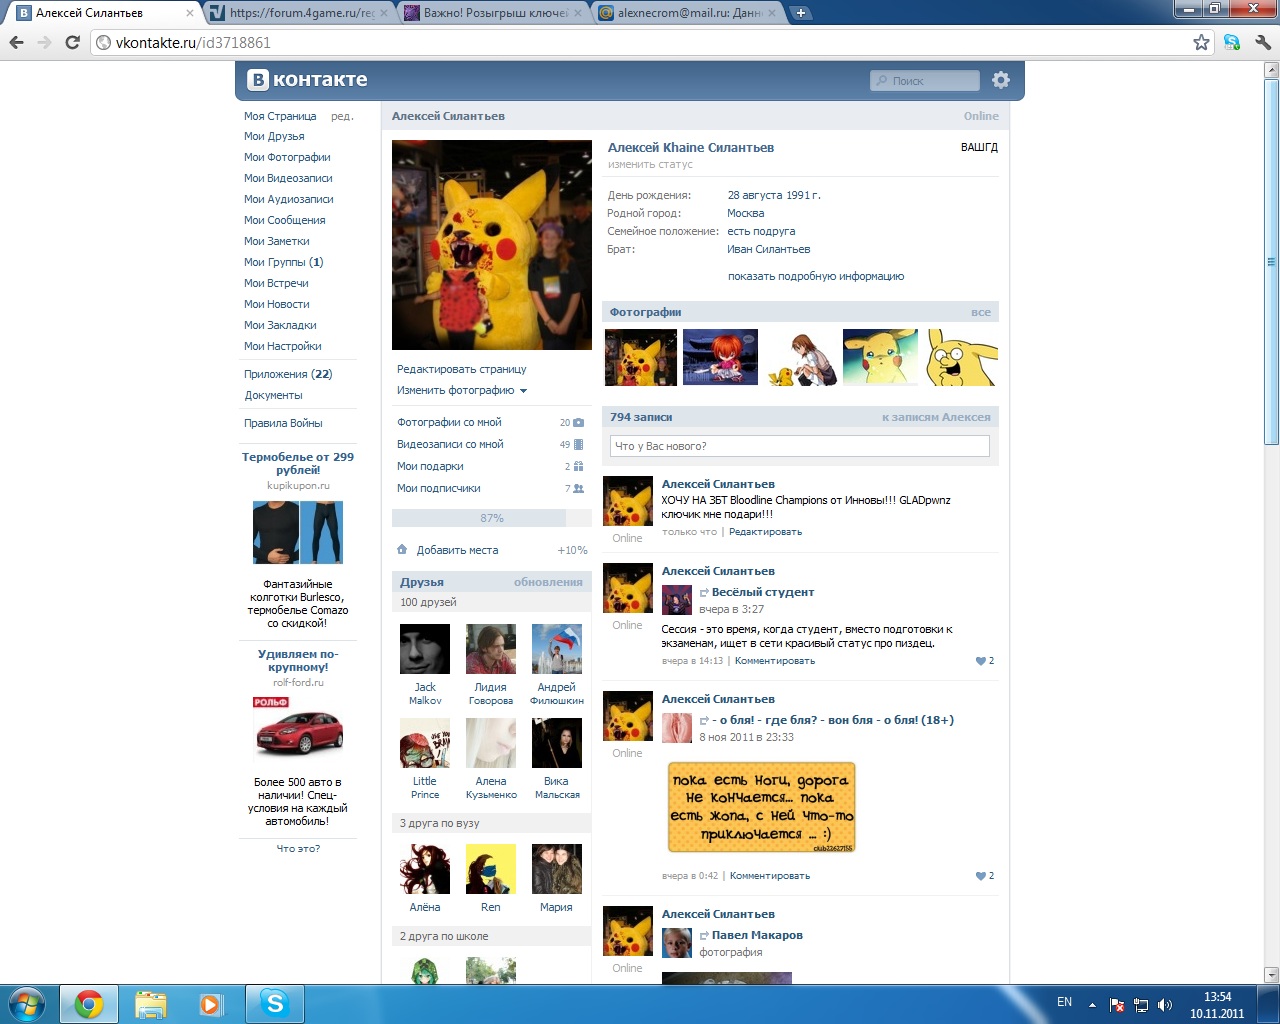
Task: Open Windows Explorer from the taskbar
Action: (x=150, y=1004)
